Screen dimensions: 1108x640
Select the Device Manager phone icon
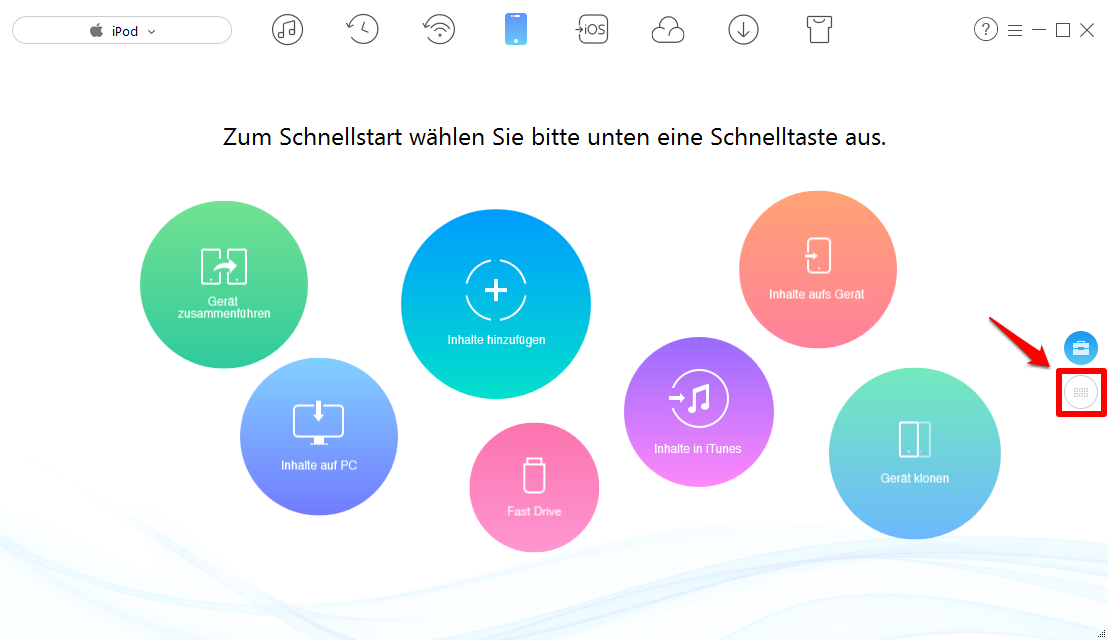[516, 30]
